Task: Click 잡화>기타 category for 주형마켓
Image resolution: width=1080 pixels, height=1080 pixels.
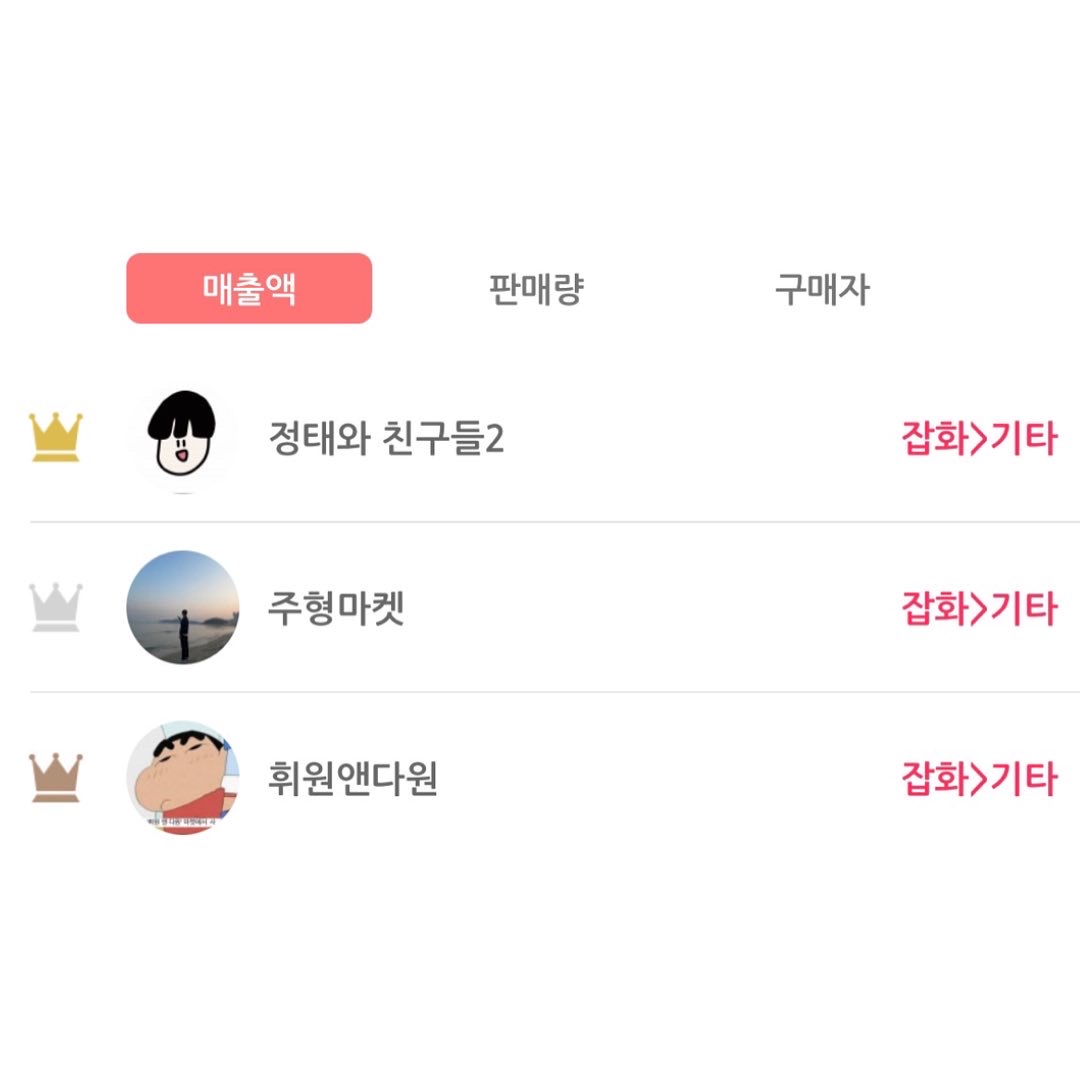Action: [x=979, y=608]
